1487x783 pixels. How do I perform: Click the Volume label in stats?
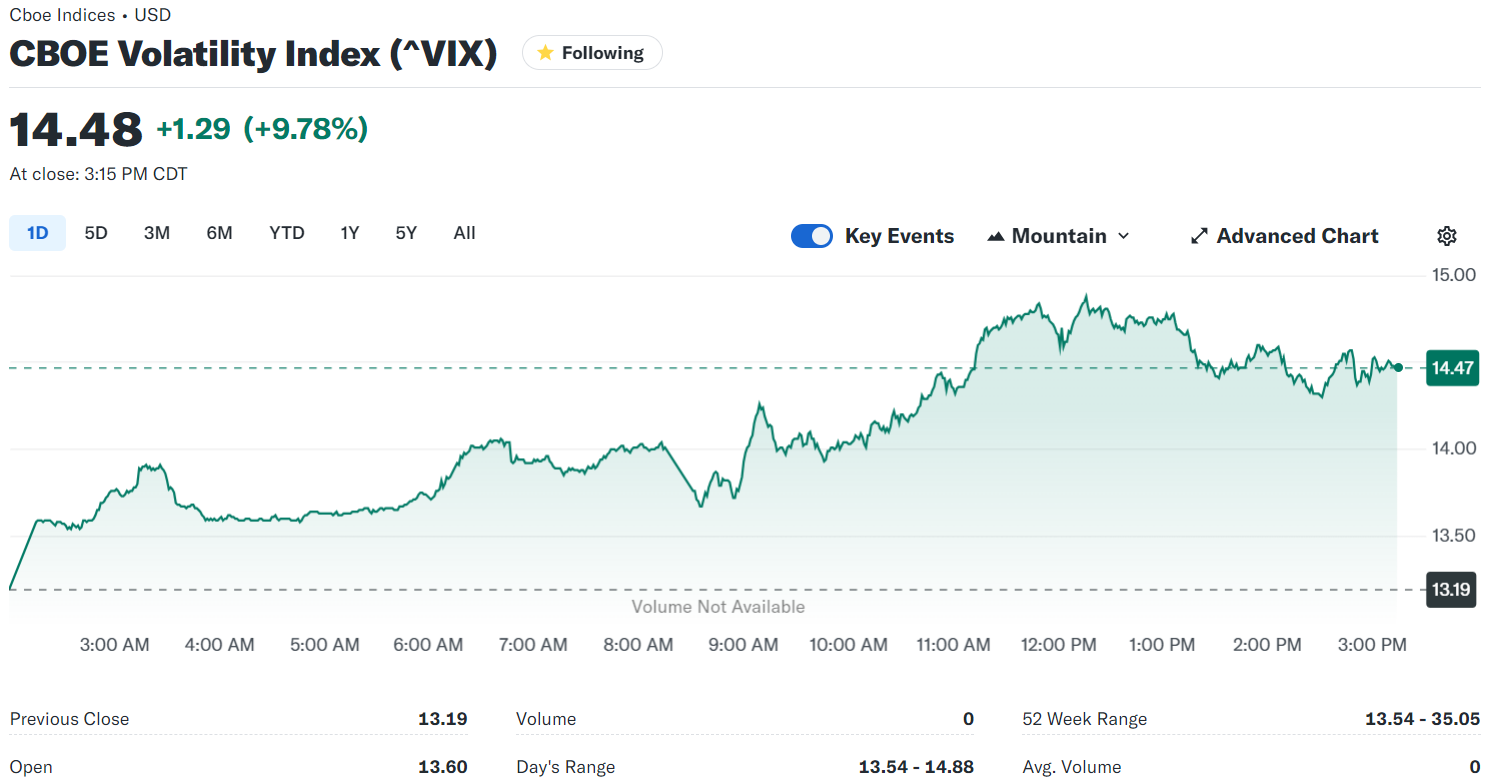(546, 719)
